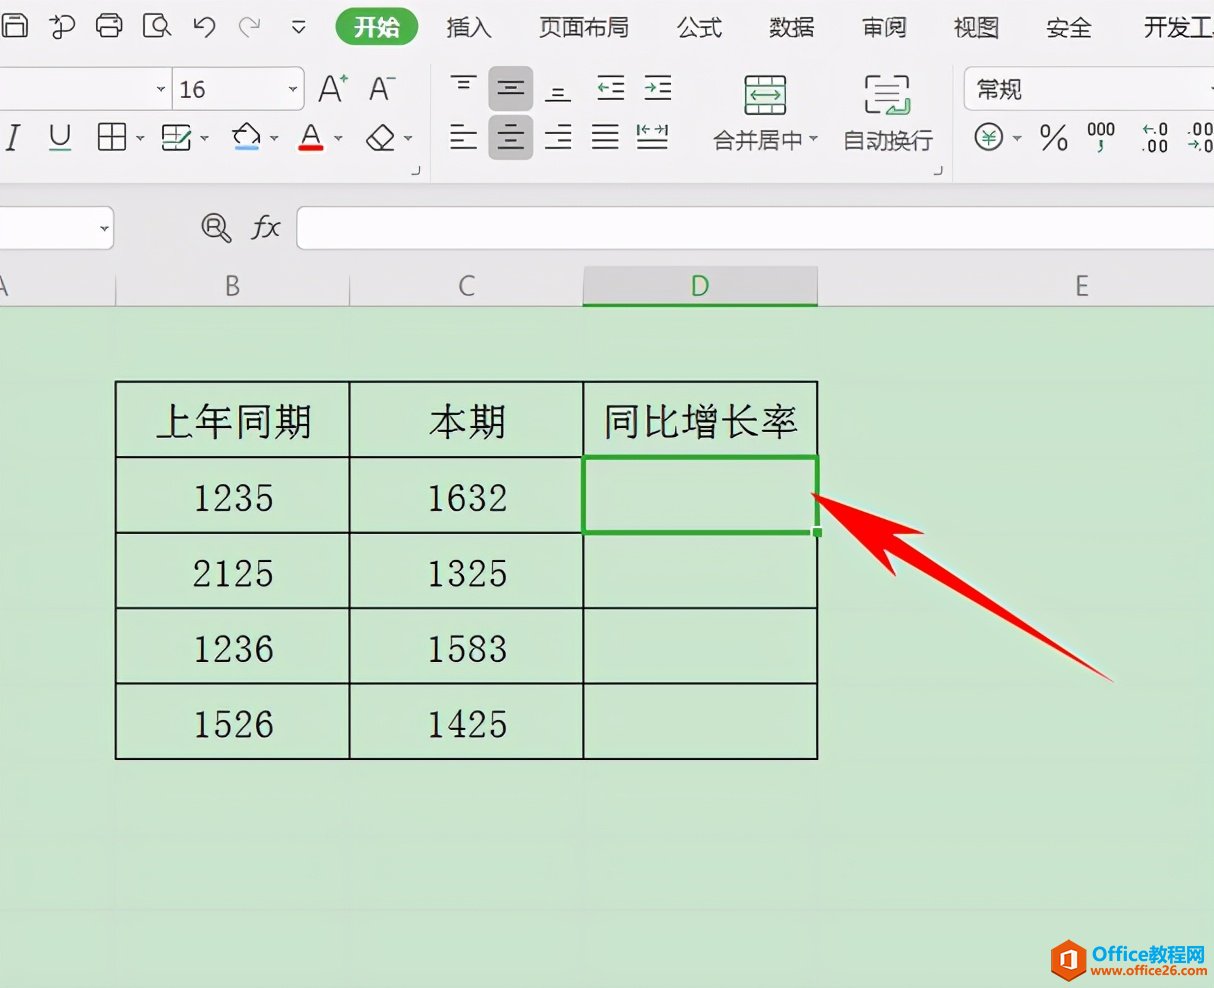The height and width of the screenshot is (988, 1214).
Task: Click the magnifier icon beside fx
Action: tap(216, 228)
